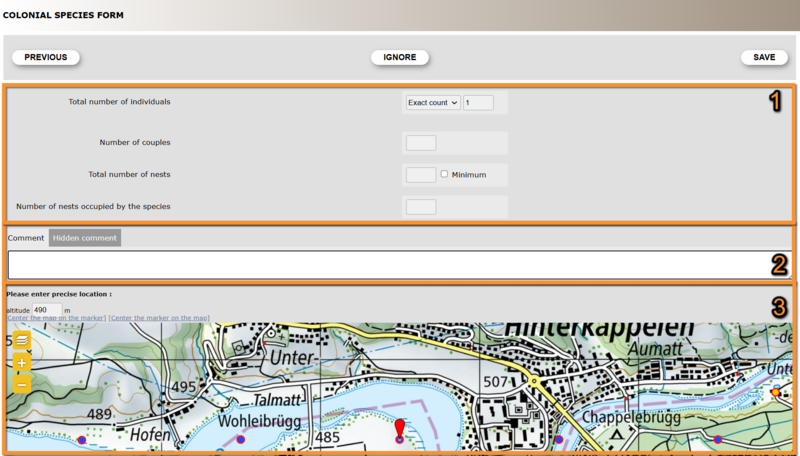Screen dimensions: 800x456
Task: Enable the Minimum checkbox for nests
Action: tap(444, 174)
